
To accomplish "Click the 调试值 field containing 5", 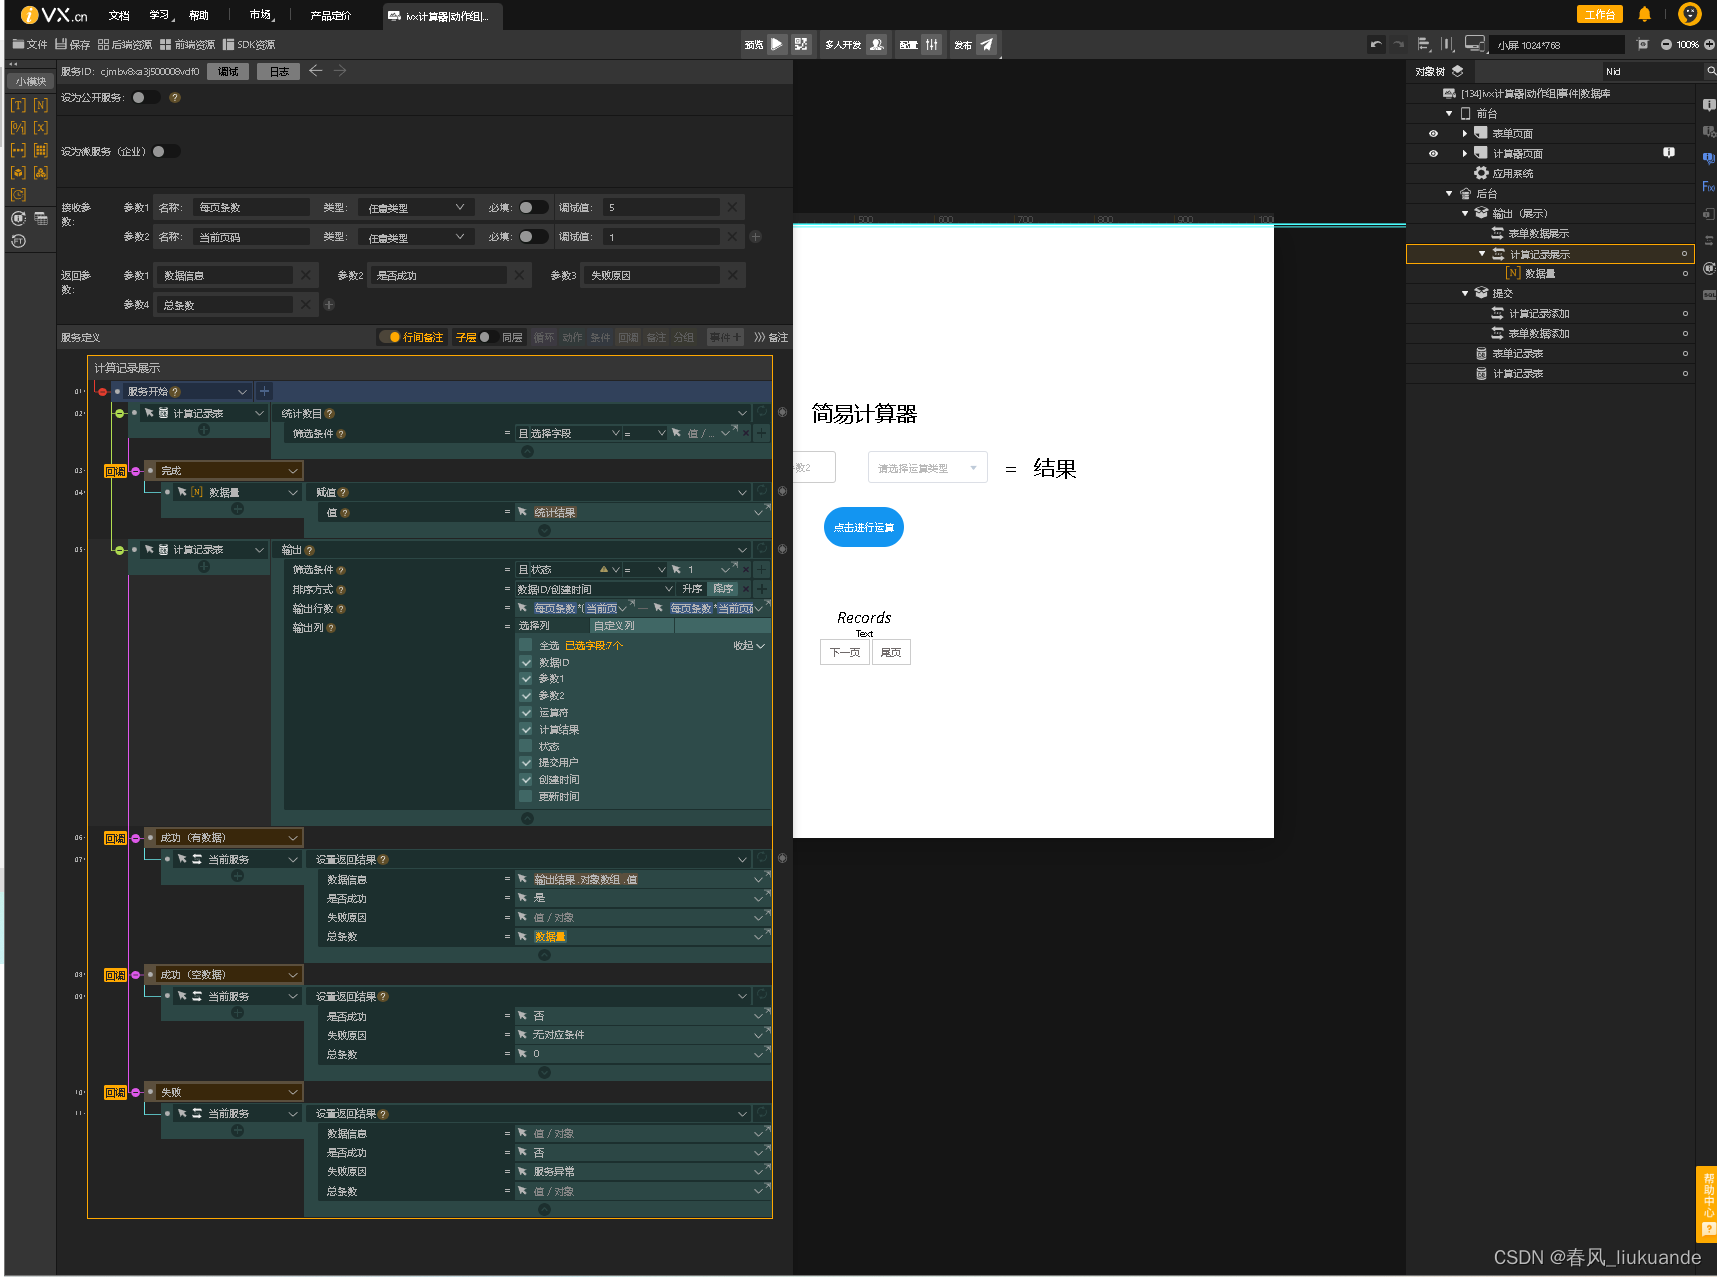I will click(661, 208).
